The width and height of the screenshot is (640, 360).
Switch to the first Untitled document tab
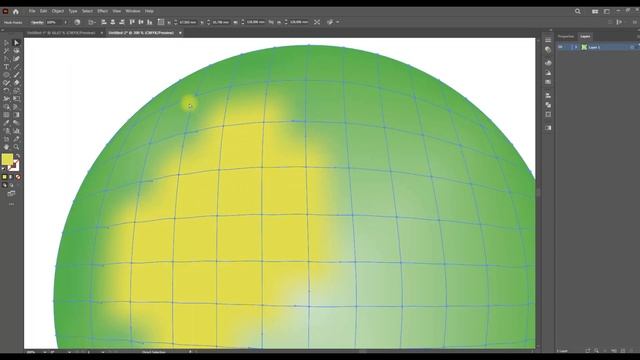61,33
